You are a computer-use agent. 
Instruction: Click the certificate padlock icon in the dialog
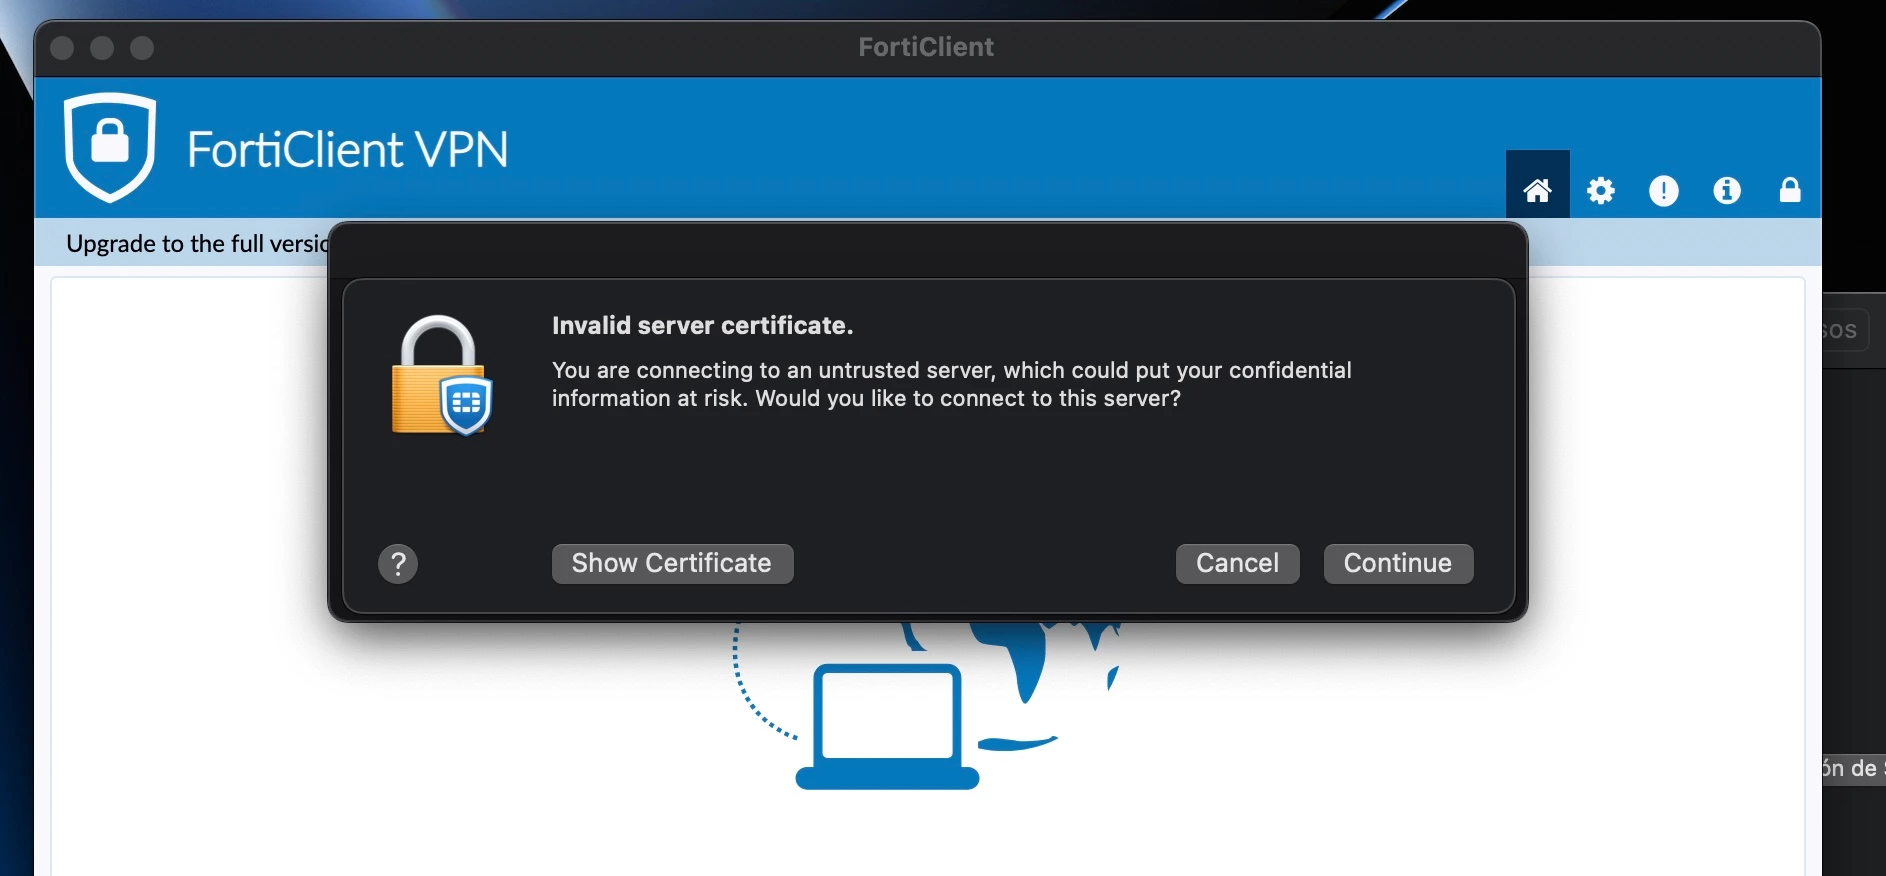coord(441,376)
